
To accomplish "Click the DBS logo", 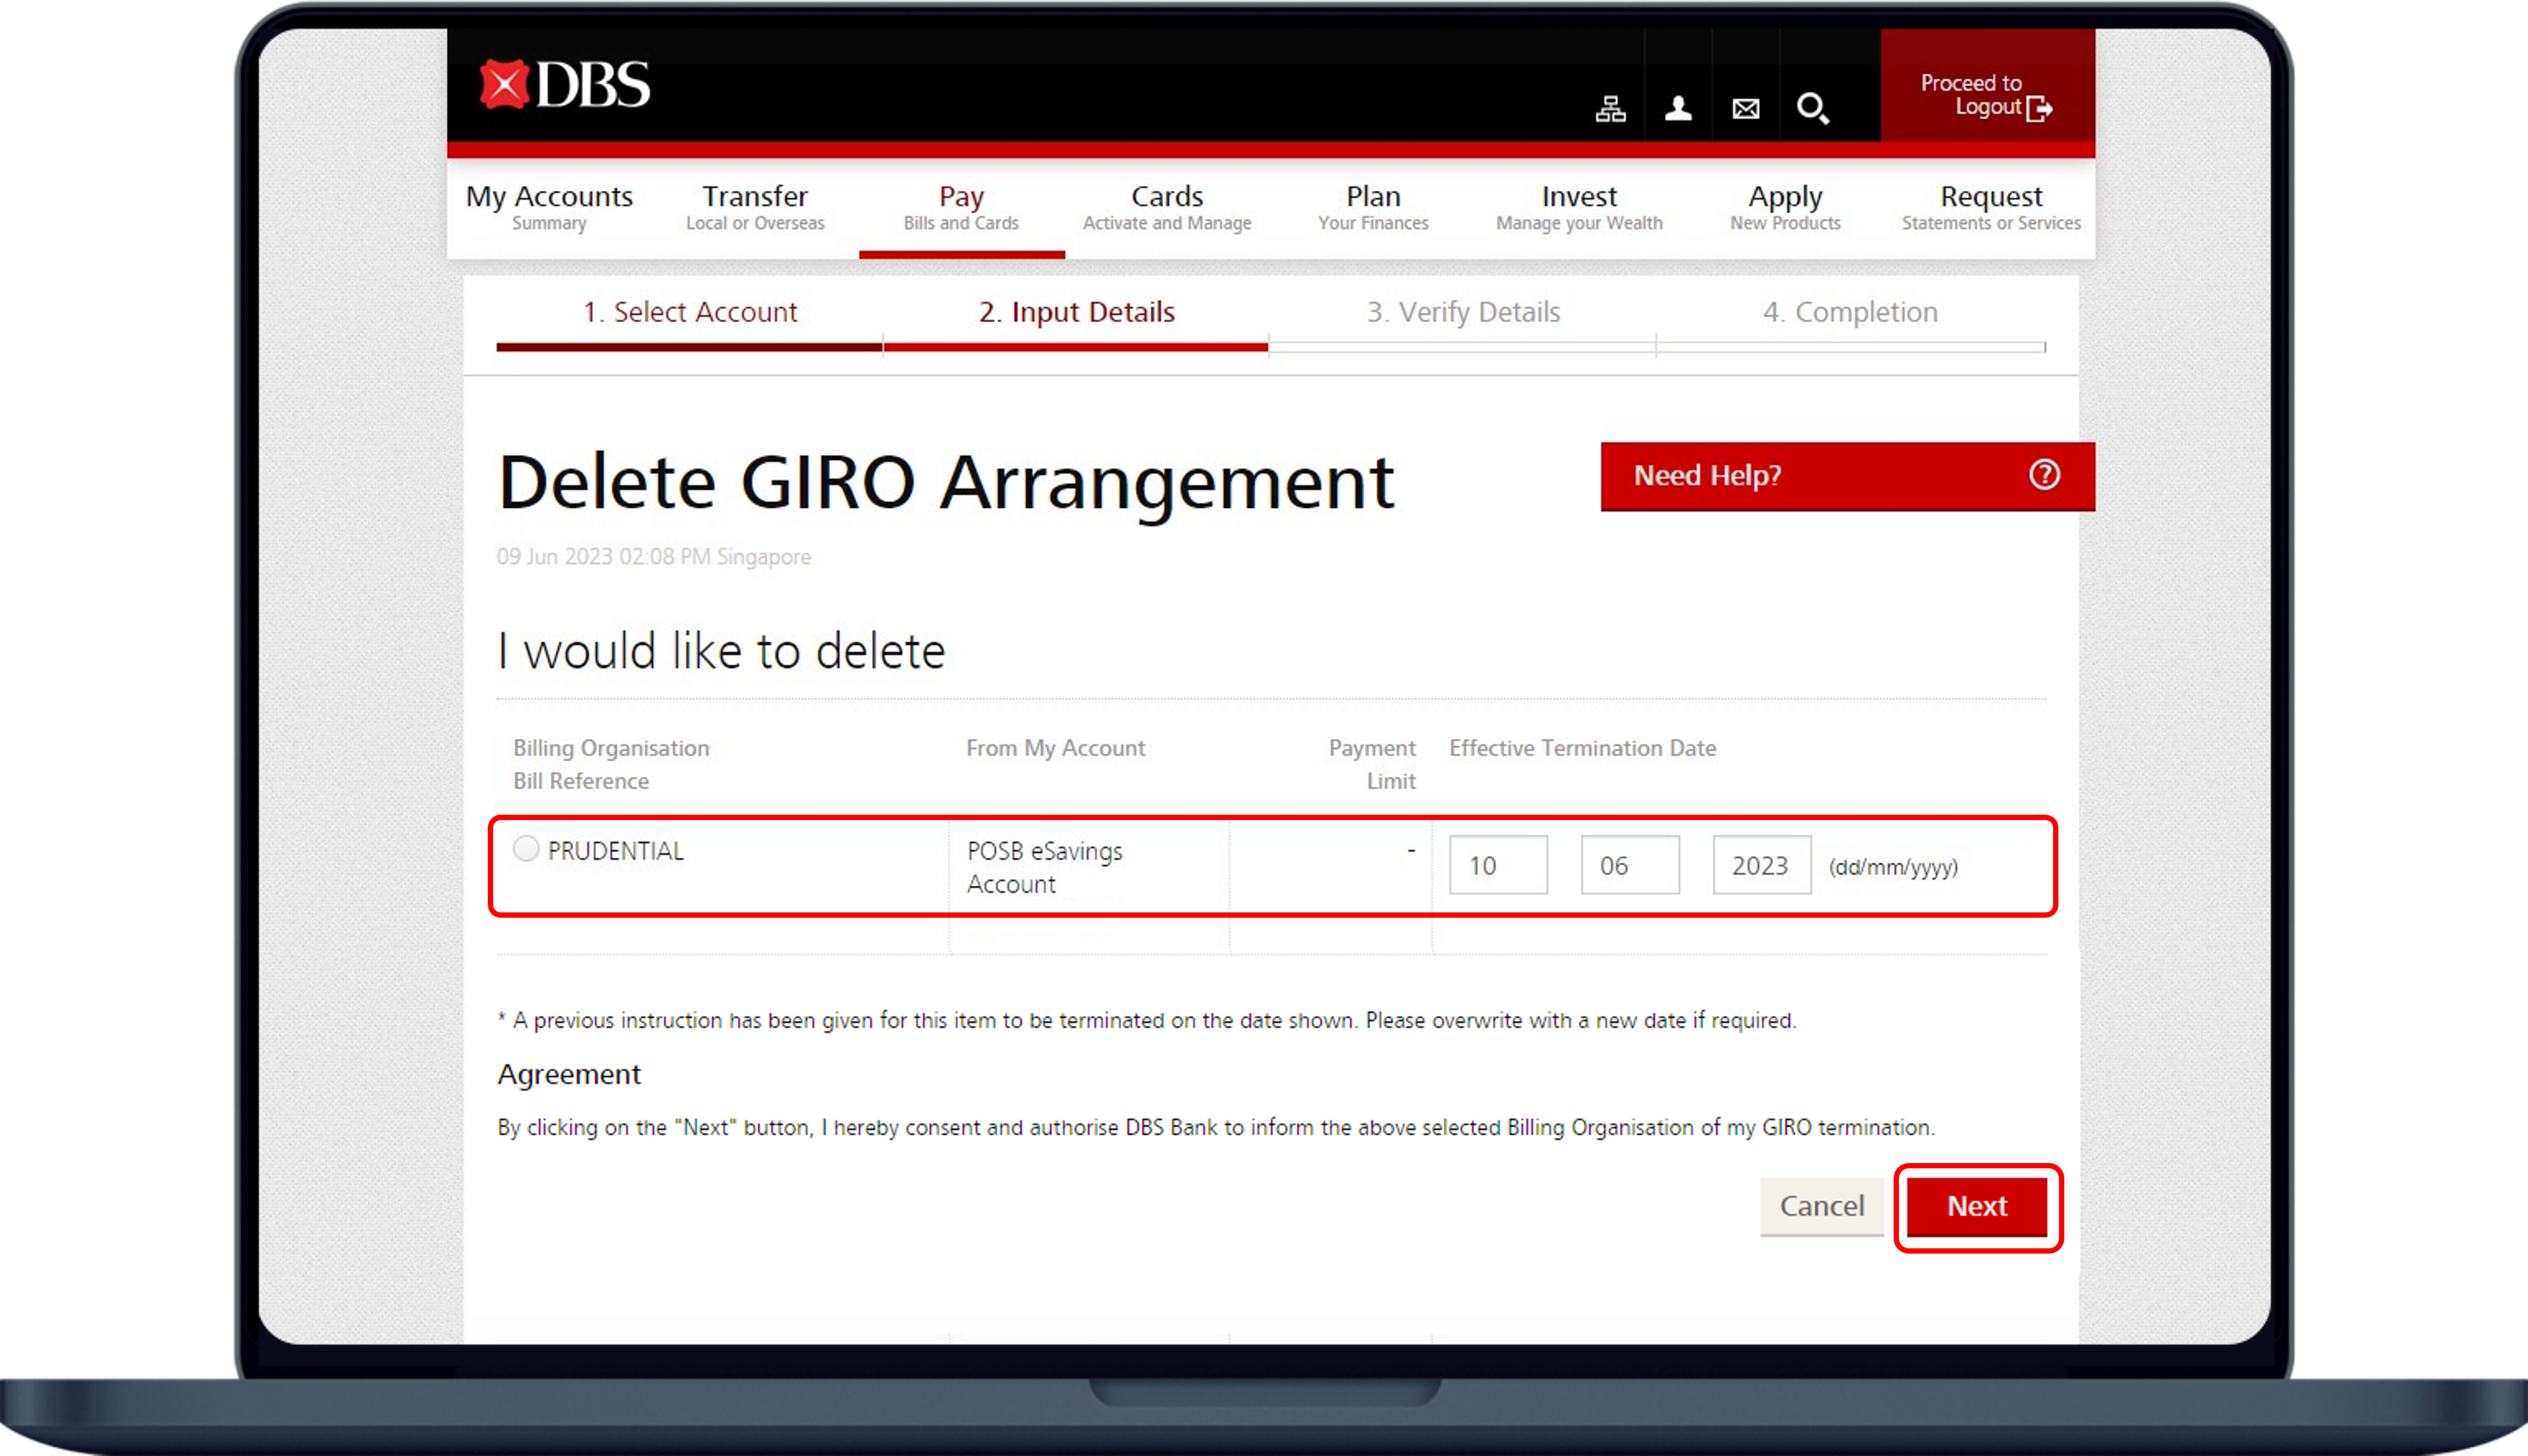I will coord(565,85).
